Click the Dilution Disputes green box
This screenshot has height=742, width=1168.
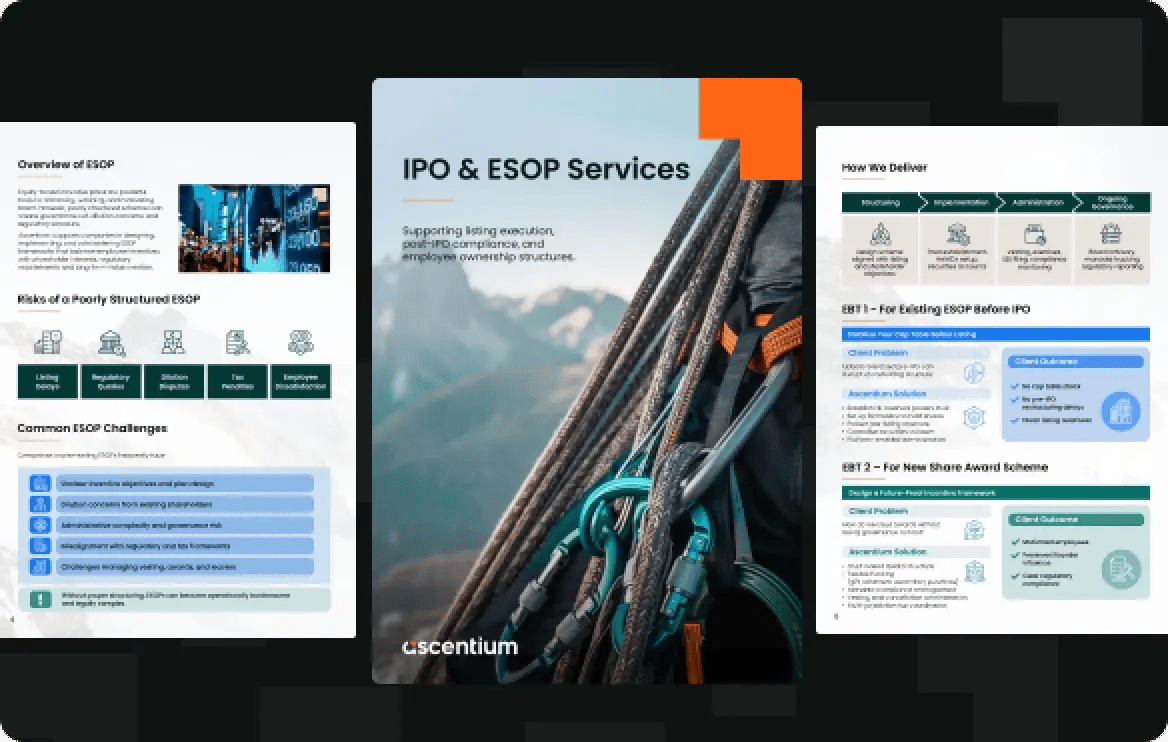point(174,381)
